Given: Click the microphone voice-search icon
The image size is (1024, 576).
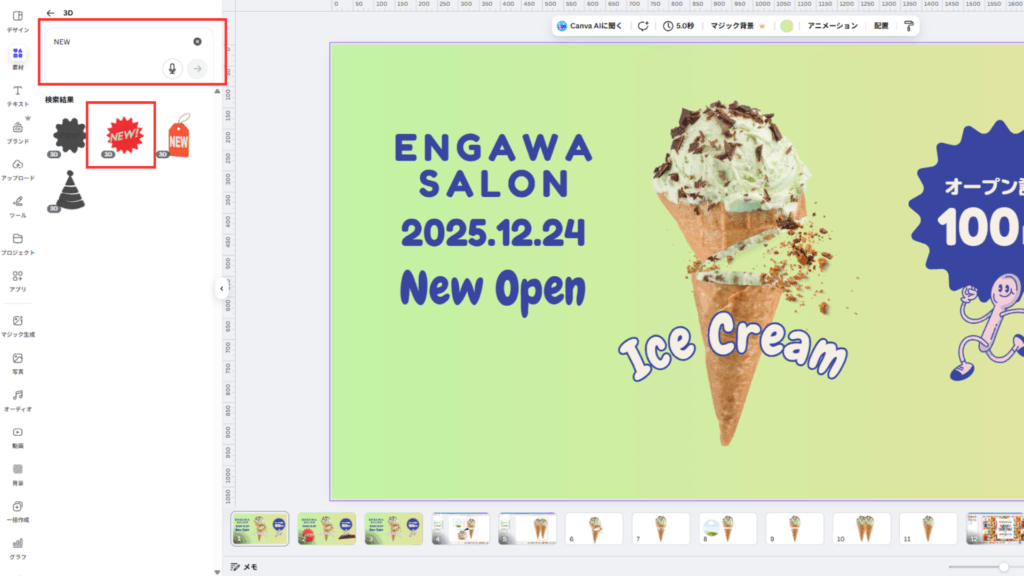Looking at the screenshot, I should (172, 68).
